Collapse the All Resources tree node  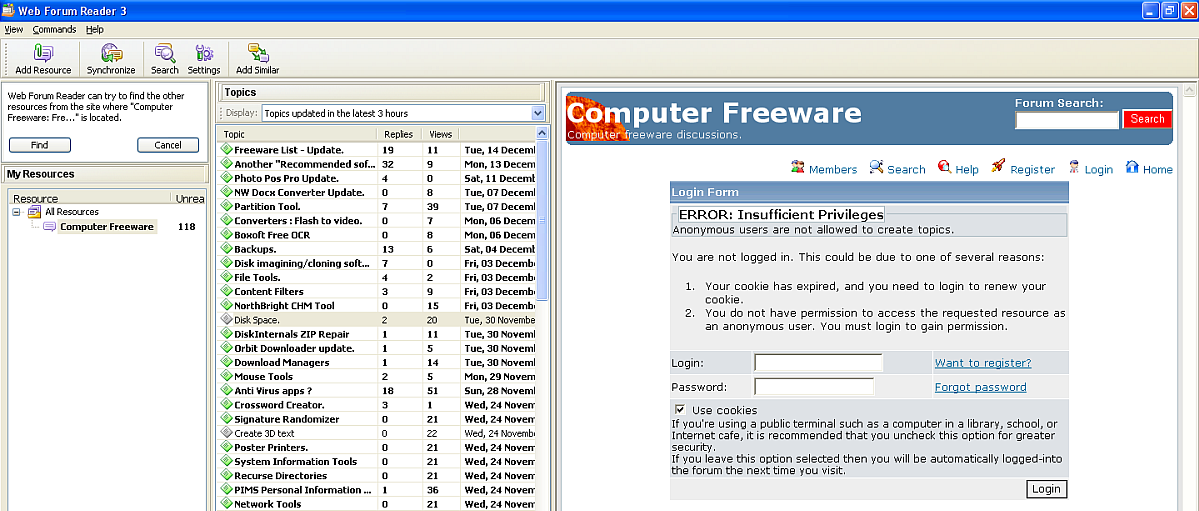[x=17, y=212]
